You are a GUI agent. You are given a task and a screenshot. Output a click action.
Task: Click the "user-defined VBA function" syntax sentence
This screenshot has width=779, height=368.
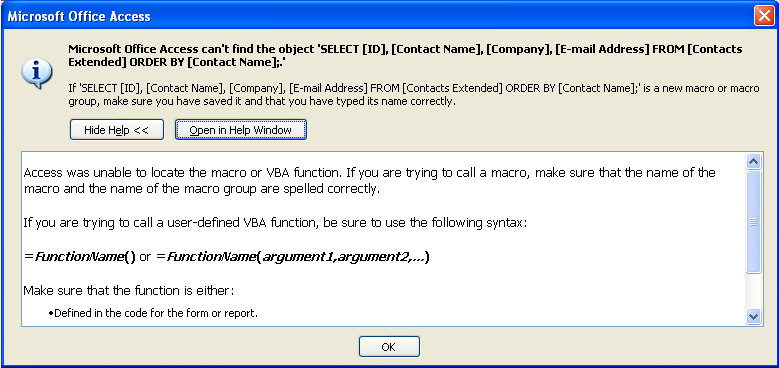pos(275,222)
